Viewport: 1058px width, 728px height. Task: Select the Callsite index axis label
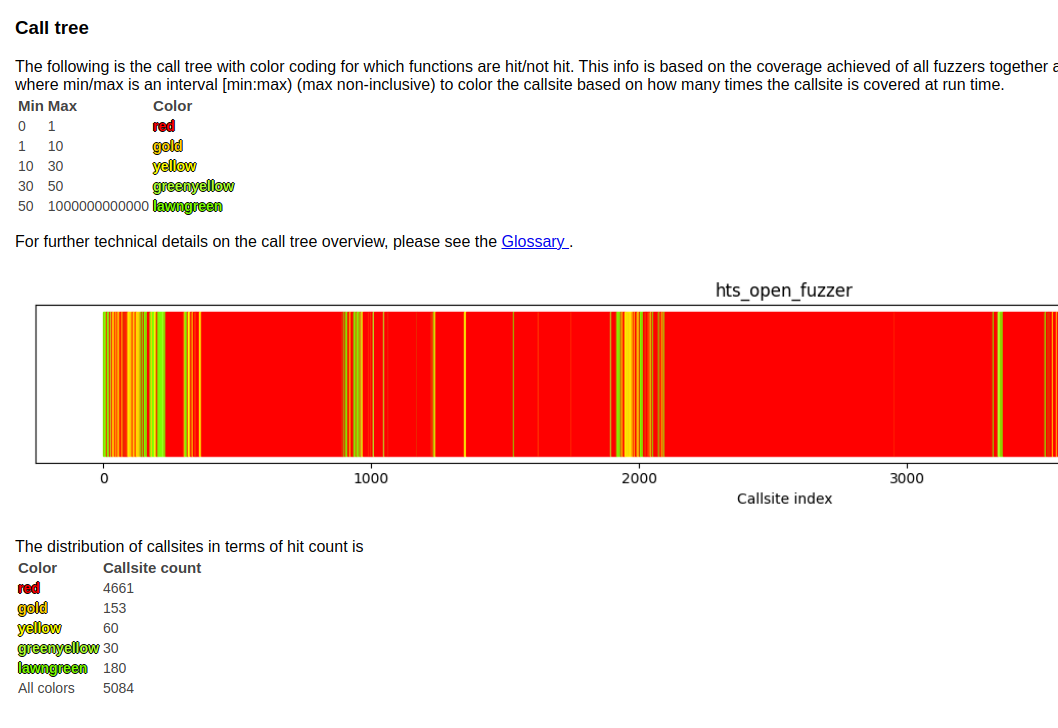784,498
